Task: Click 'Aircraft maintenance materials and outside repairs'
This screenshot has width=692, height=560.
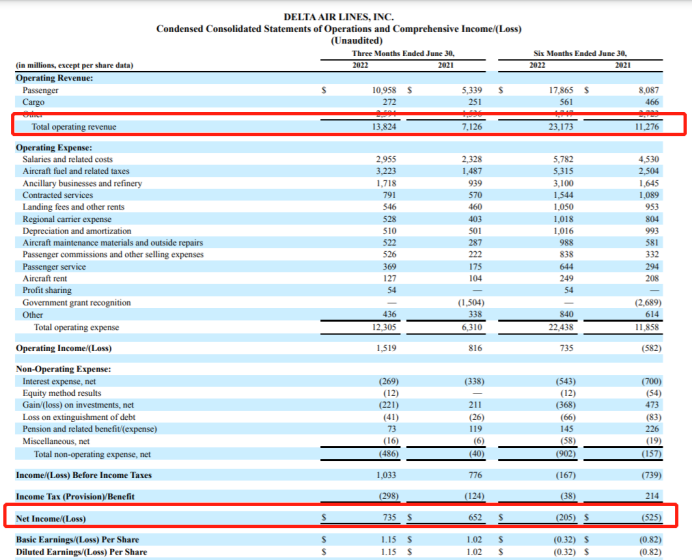Action: (113, 243)
